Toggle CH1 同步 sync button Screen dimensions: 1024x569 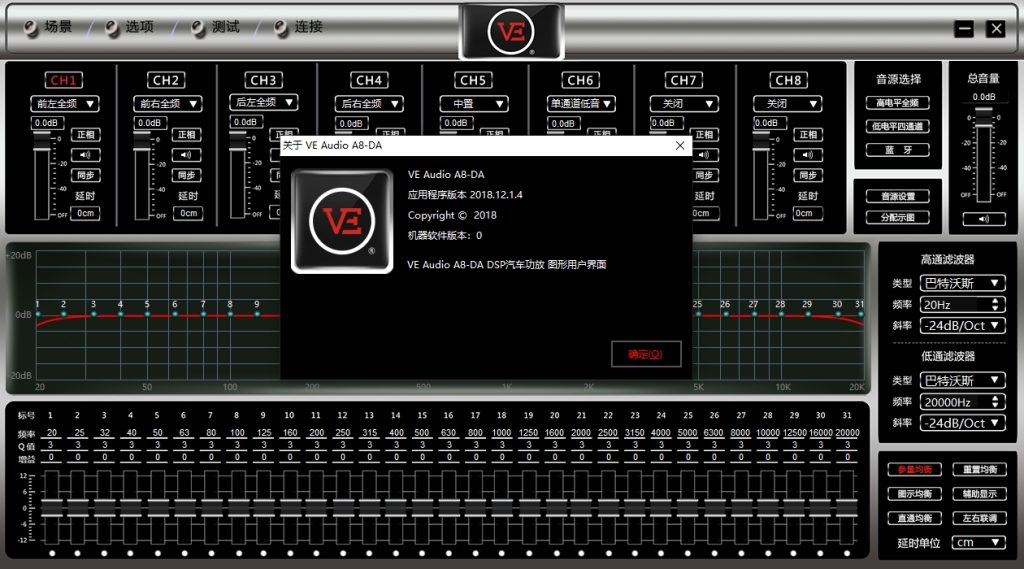[86, 175]
